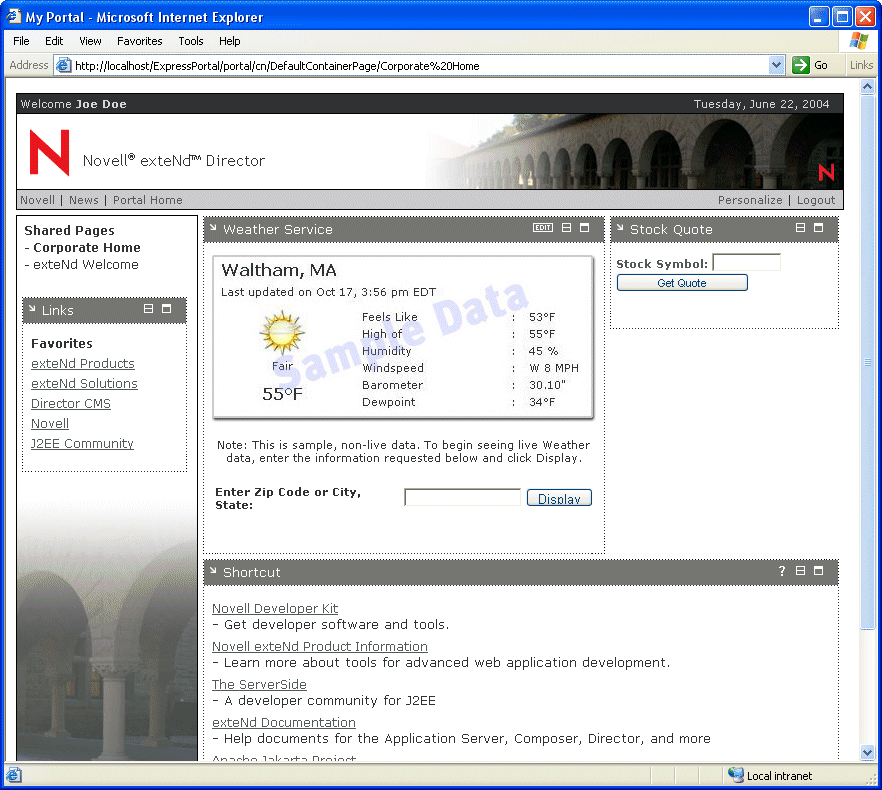Open exteNd Documentation link

point(284,722)
